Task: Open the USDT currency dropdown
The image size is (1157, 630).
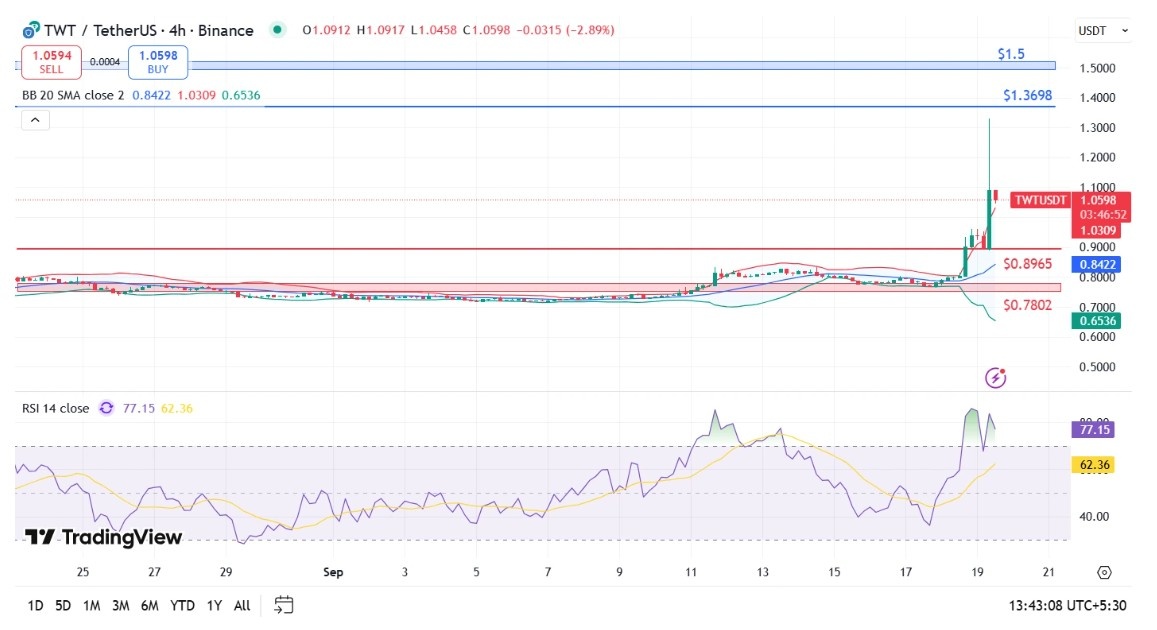Action: tap(1103, 30)
